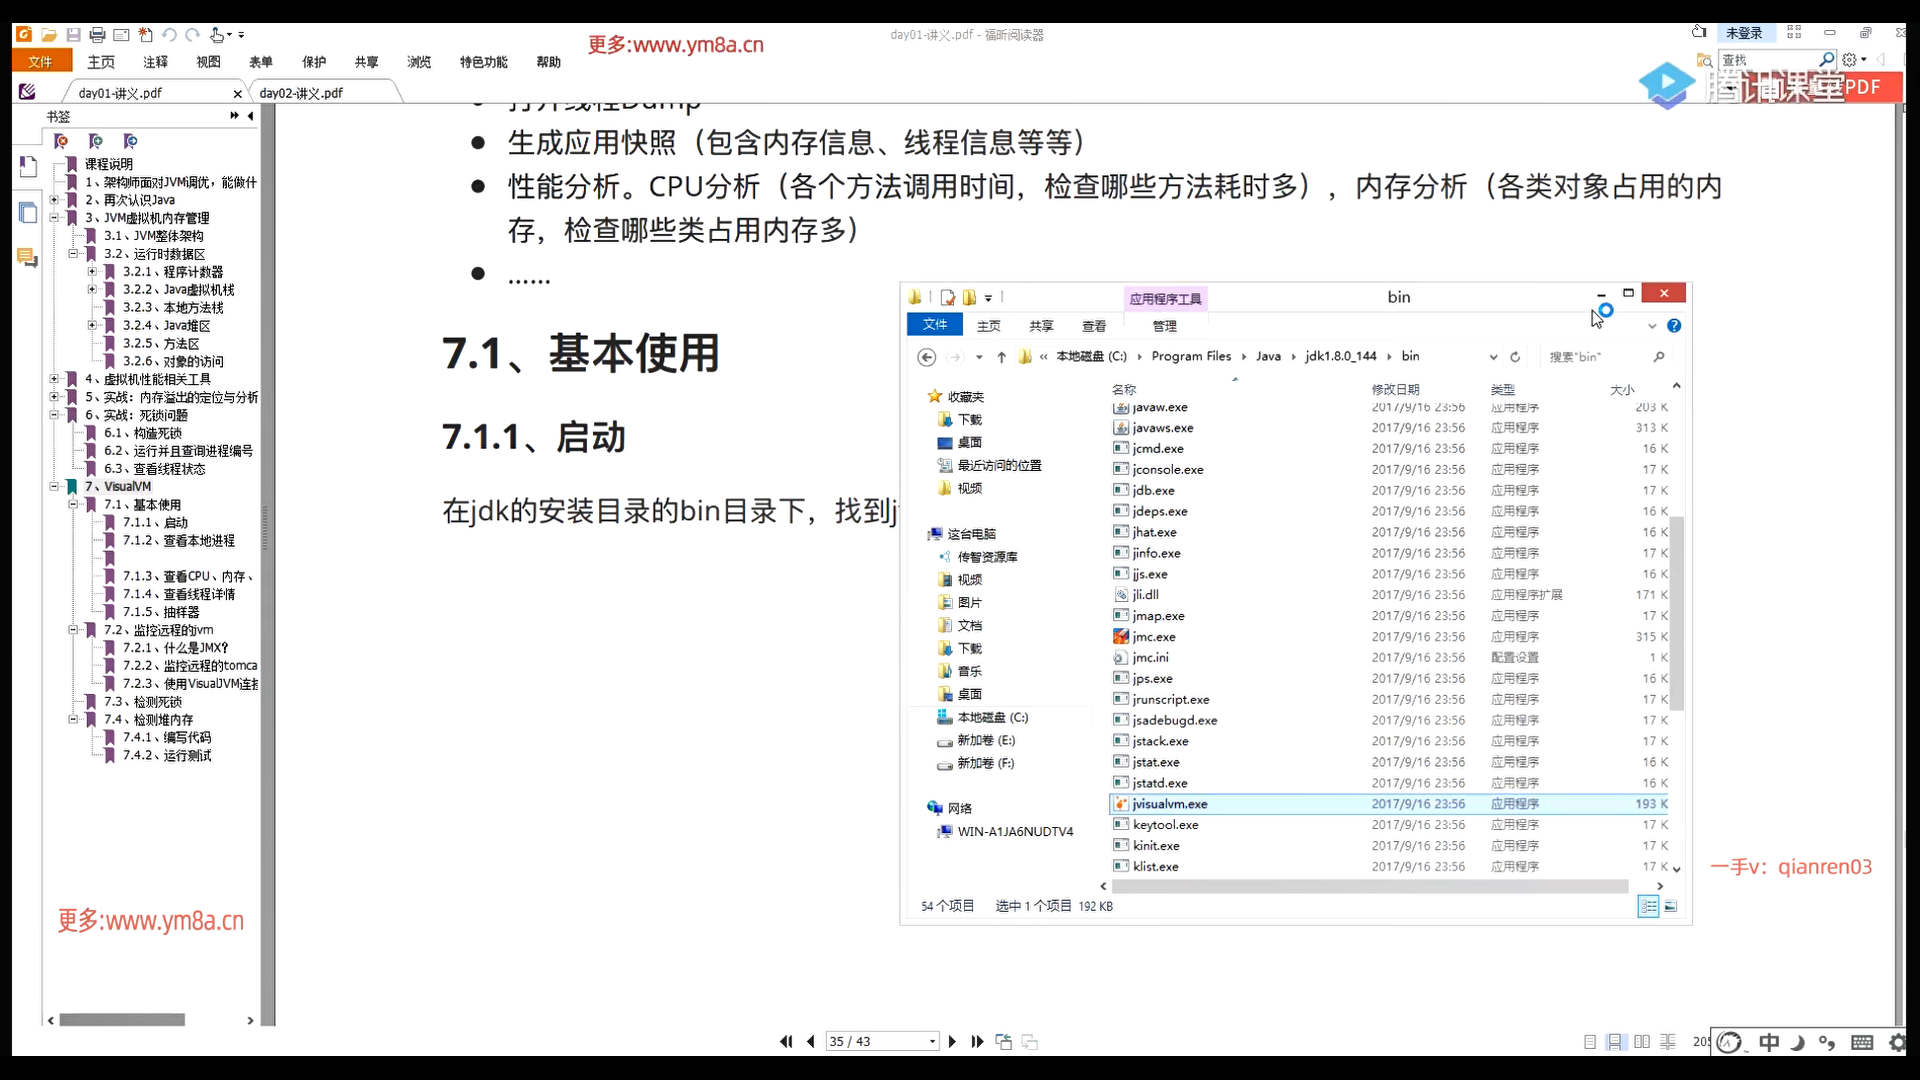The image size is (1920, 1080).
Task: Switch to the day02-讲义.pdf tab
Action: point(301,93)
